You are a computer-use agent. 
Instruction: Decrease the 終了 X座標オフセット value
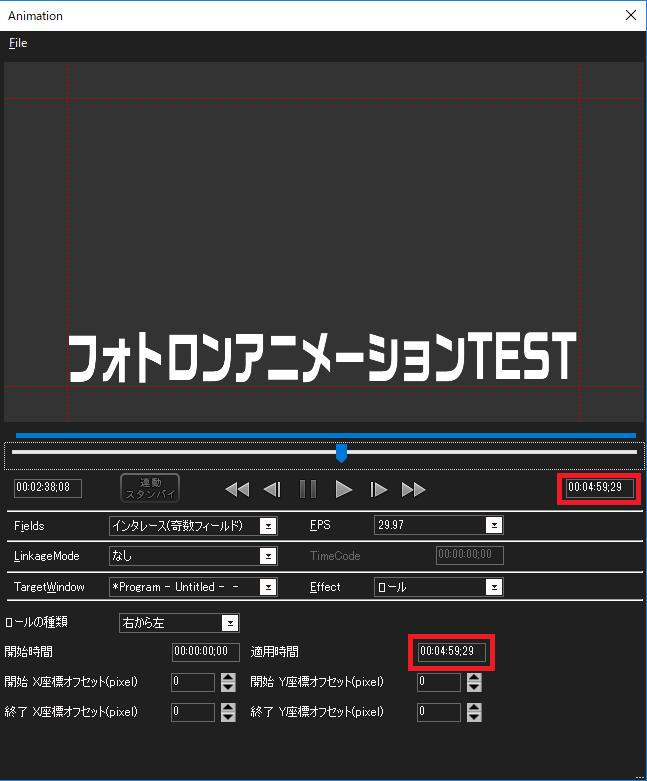coord(228,717)
